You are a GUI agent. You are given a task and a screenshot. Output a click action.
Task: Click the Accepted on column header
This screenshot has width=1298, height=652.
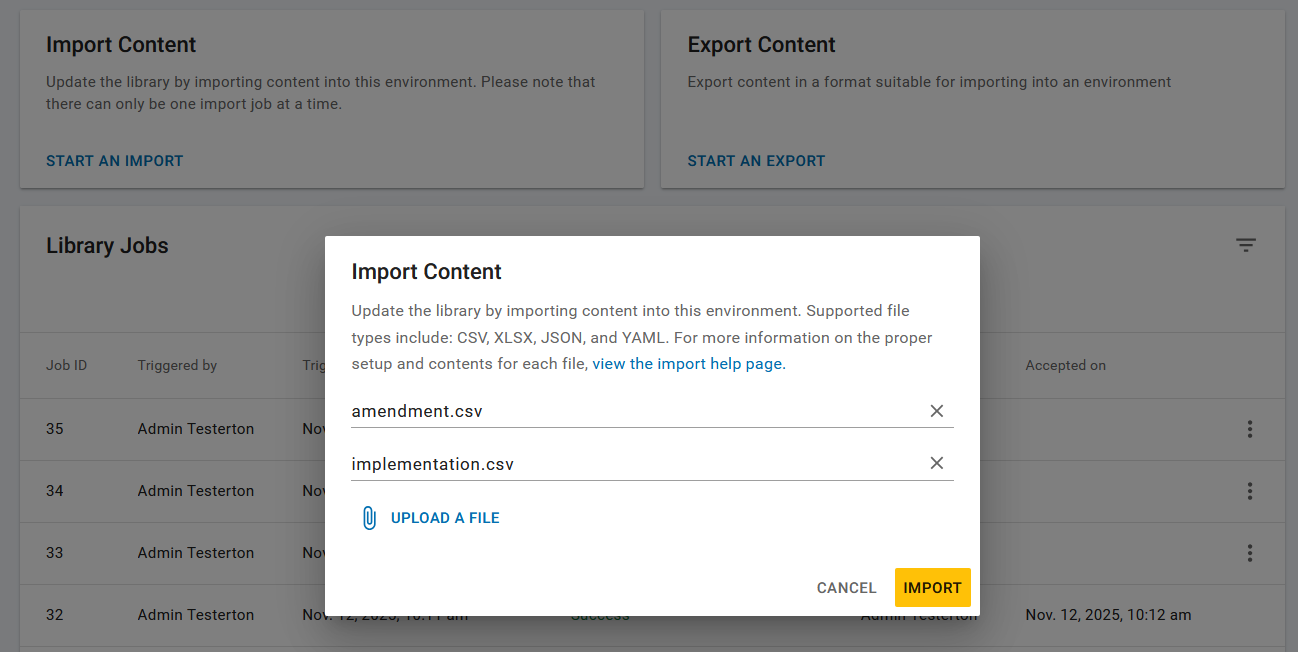pos(1065,365)
